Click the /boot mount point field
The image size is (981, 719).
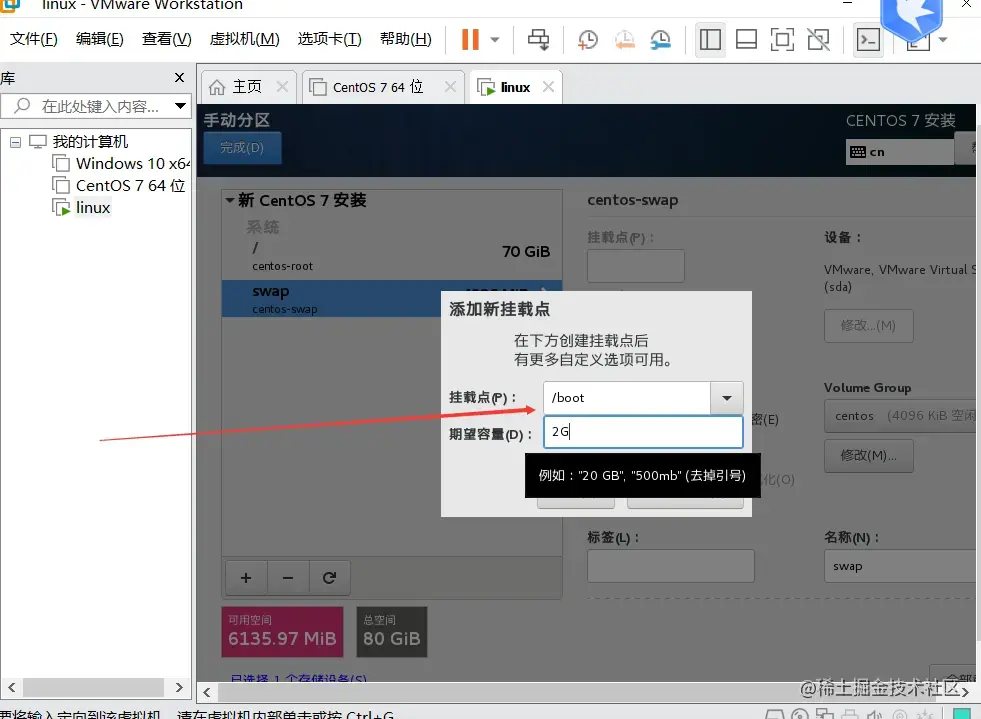tap(627, 398)
